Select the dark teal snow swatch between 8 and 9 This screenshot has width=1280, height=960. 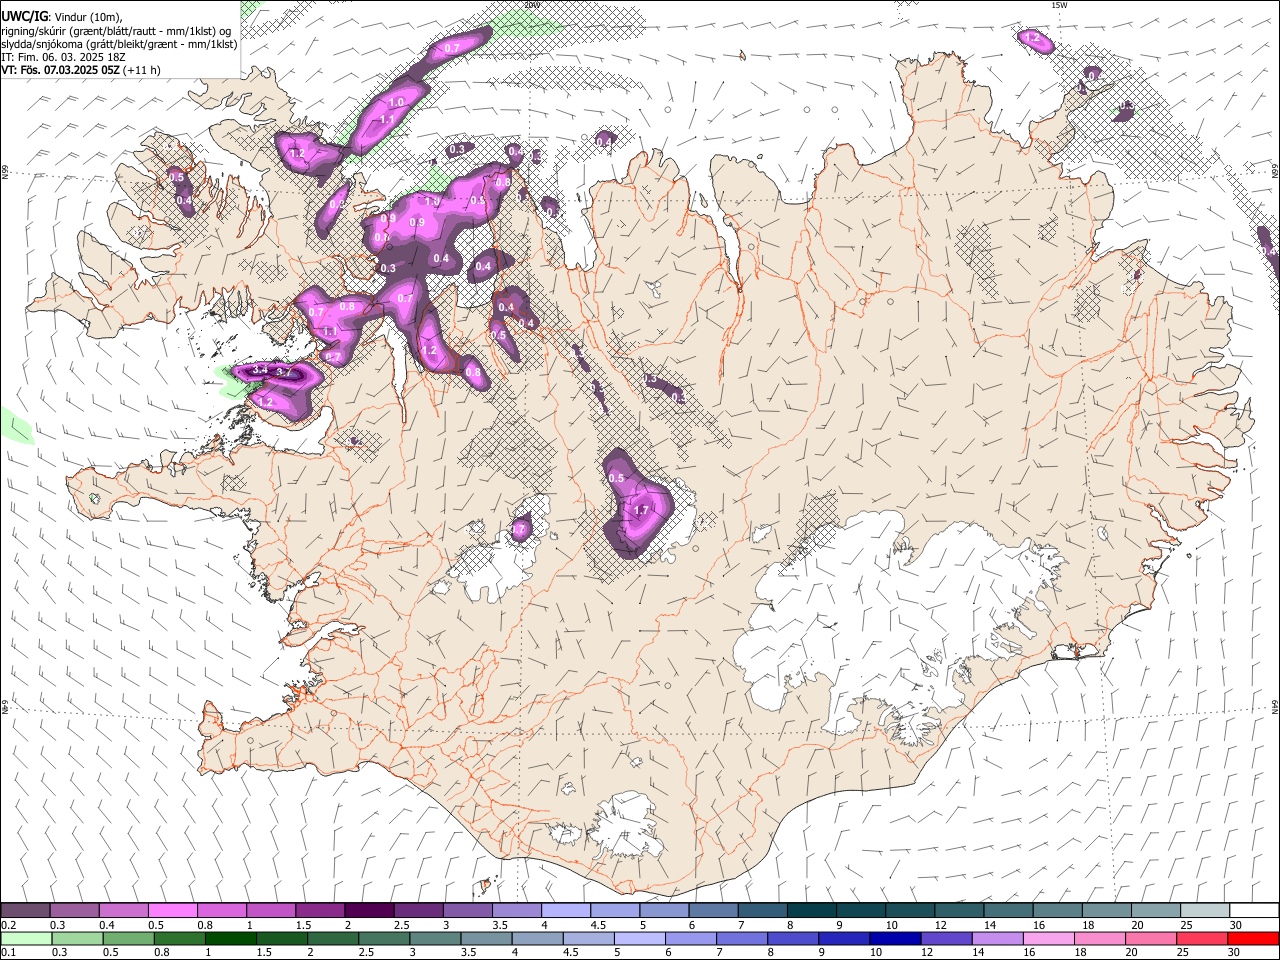[811, 910]
